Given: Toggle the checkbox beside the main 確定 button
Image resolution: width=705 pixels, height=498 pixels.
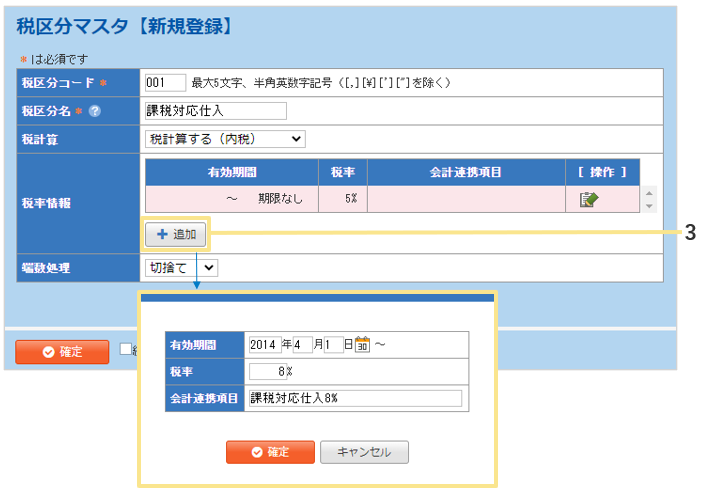Looking at the screenshot, I should click(x=125, y=350).
